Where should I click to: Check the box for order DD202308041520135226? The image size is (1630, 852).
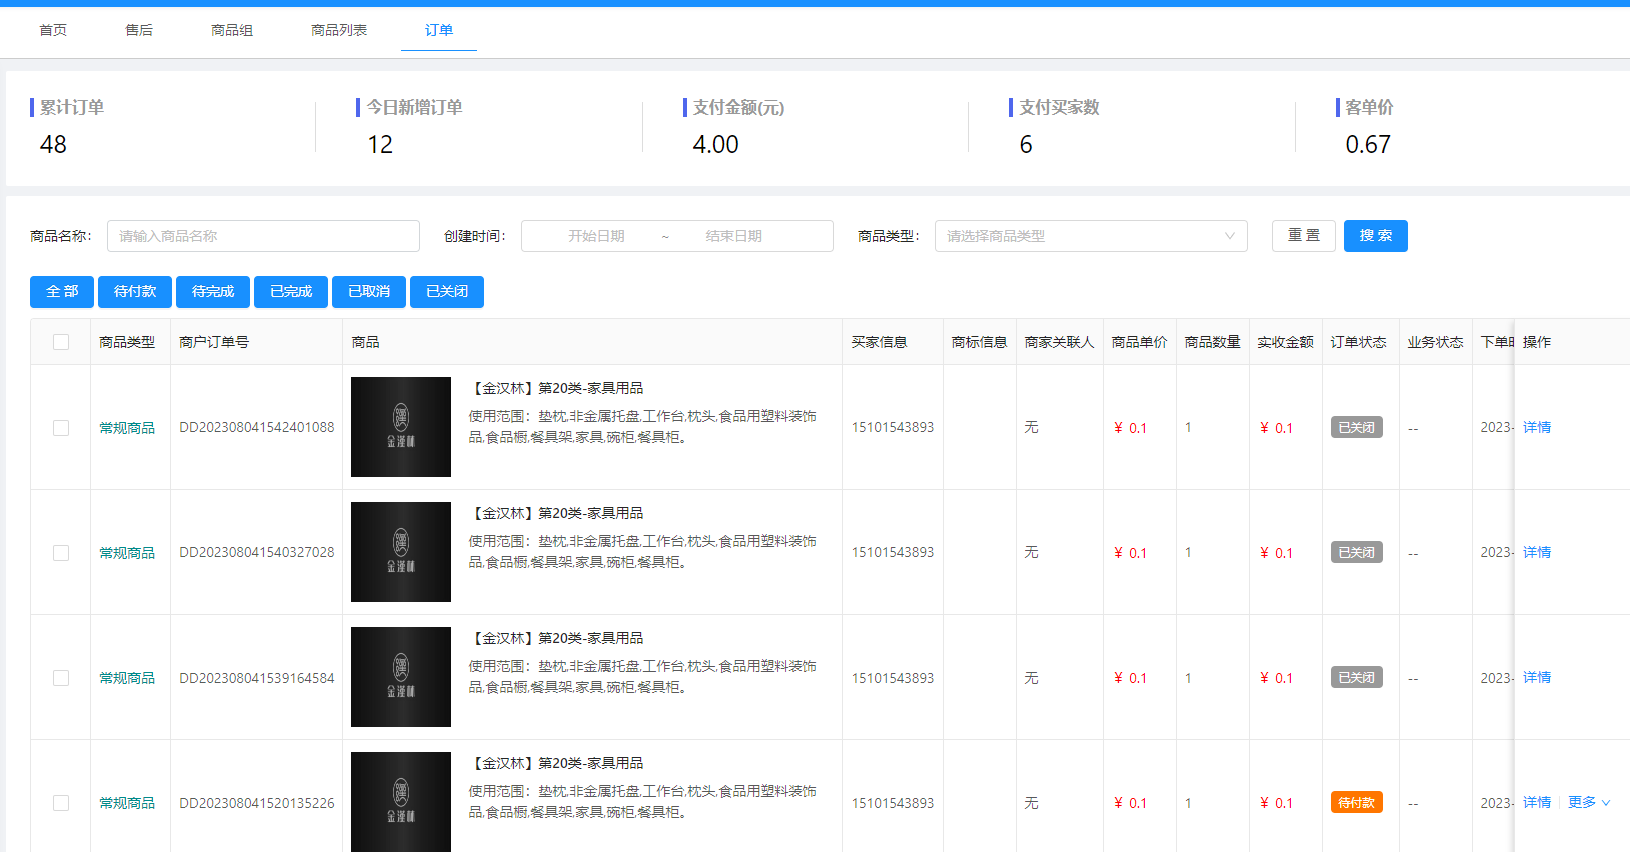(x=61, y=803)
